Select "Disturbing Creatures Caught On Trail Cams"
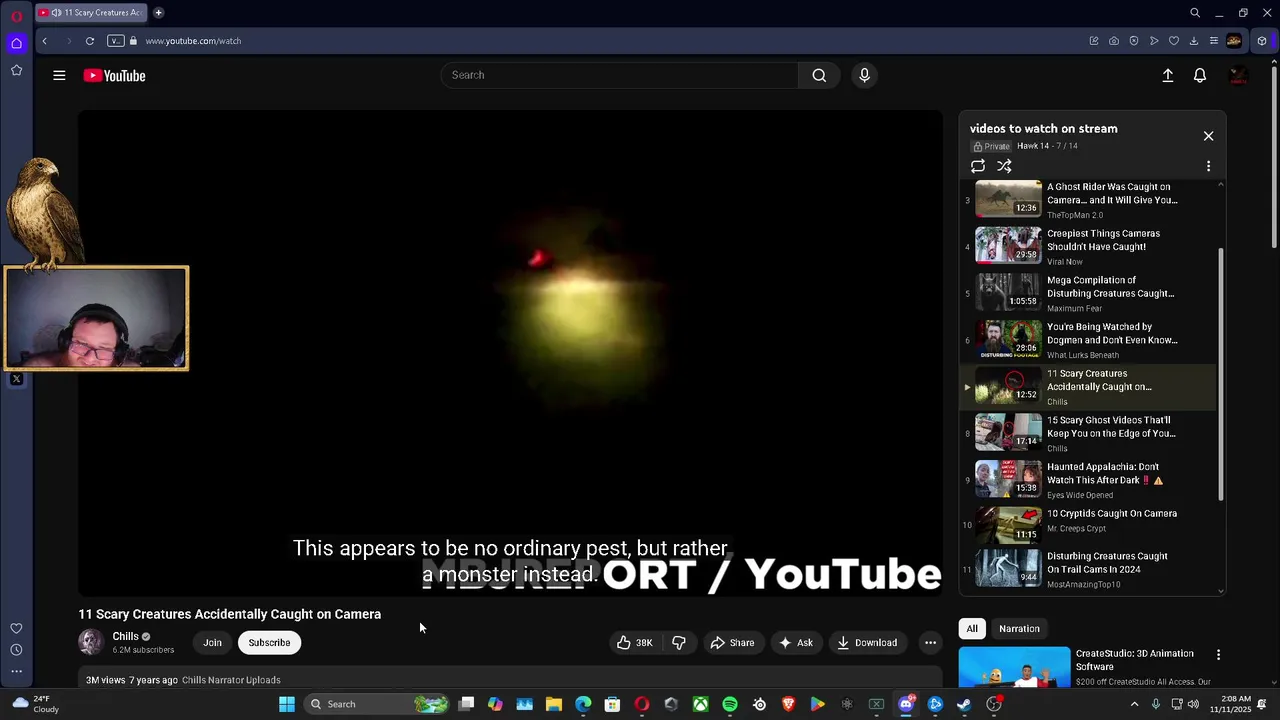The width and height of the screenshot is (1280, 720). tap(1089, 569)
